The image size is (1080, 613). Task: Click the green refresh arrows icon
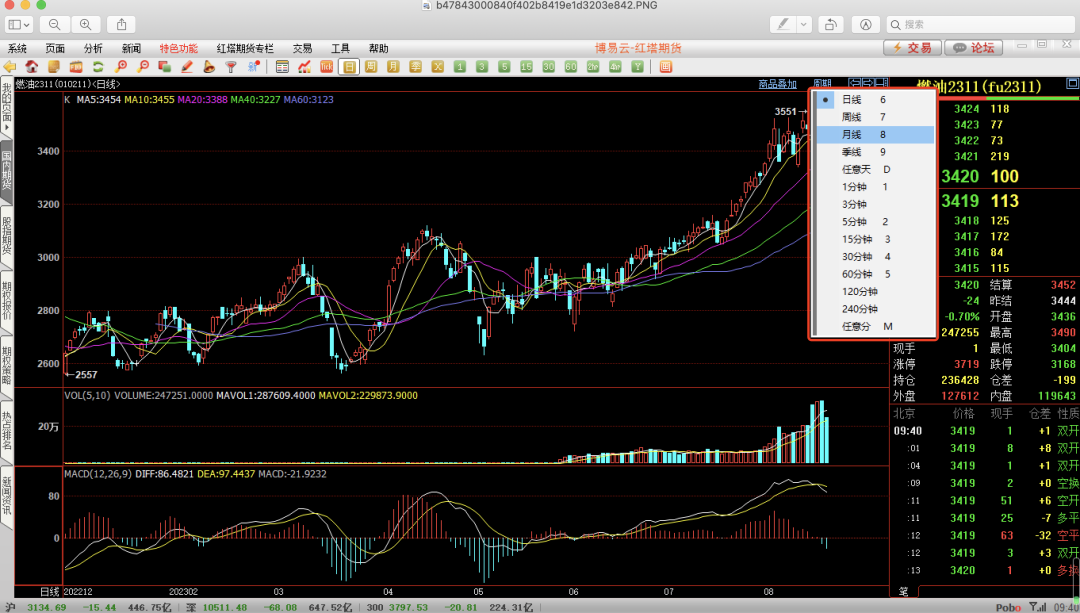98,67
